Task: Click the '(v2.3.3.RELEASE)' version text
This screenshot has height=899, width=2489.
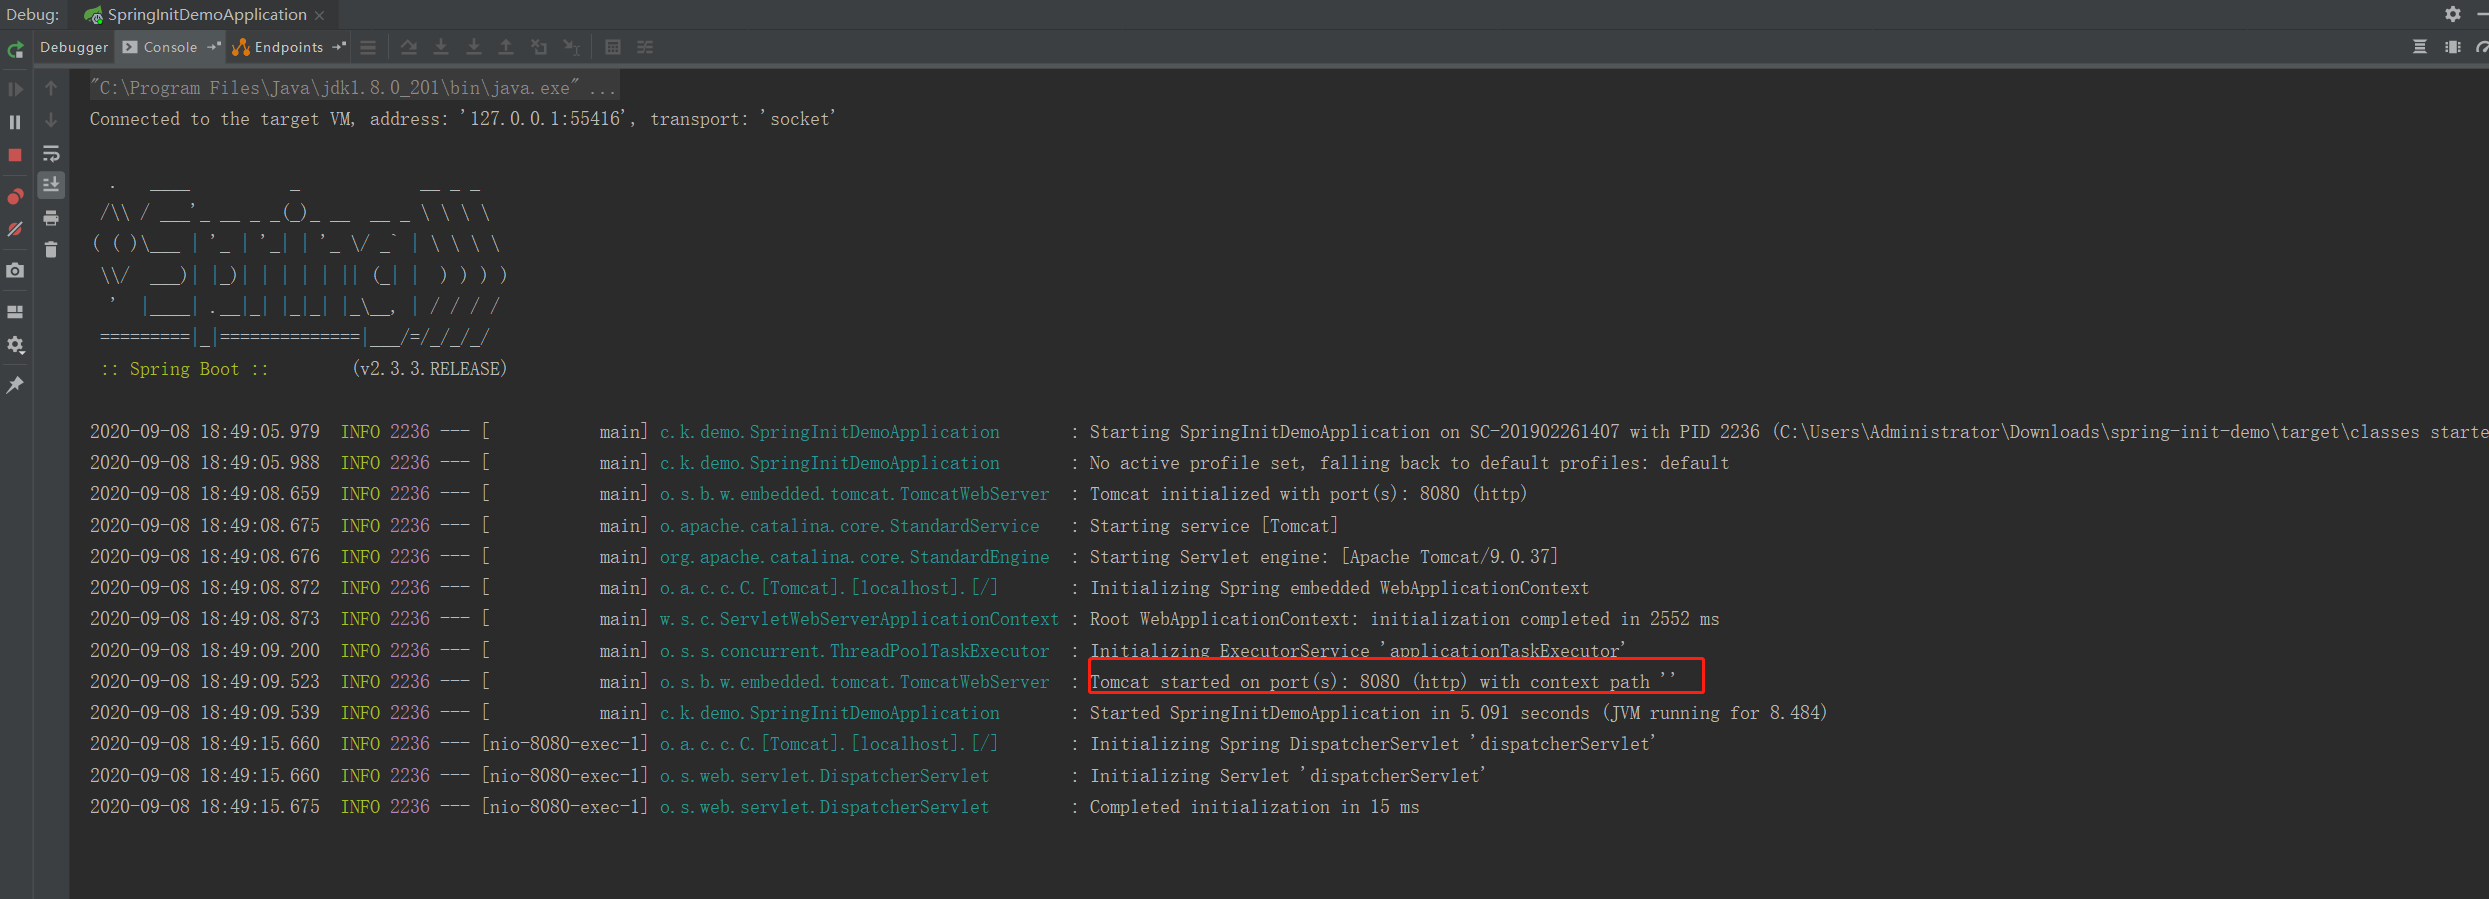Action: click(430, 369)
